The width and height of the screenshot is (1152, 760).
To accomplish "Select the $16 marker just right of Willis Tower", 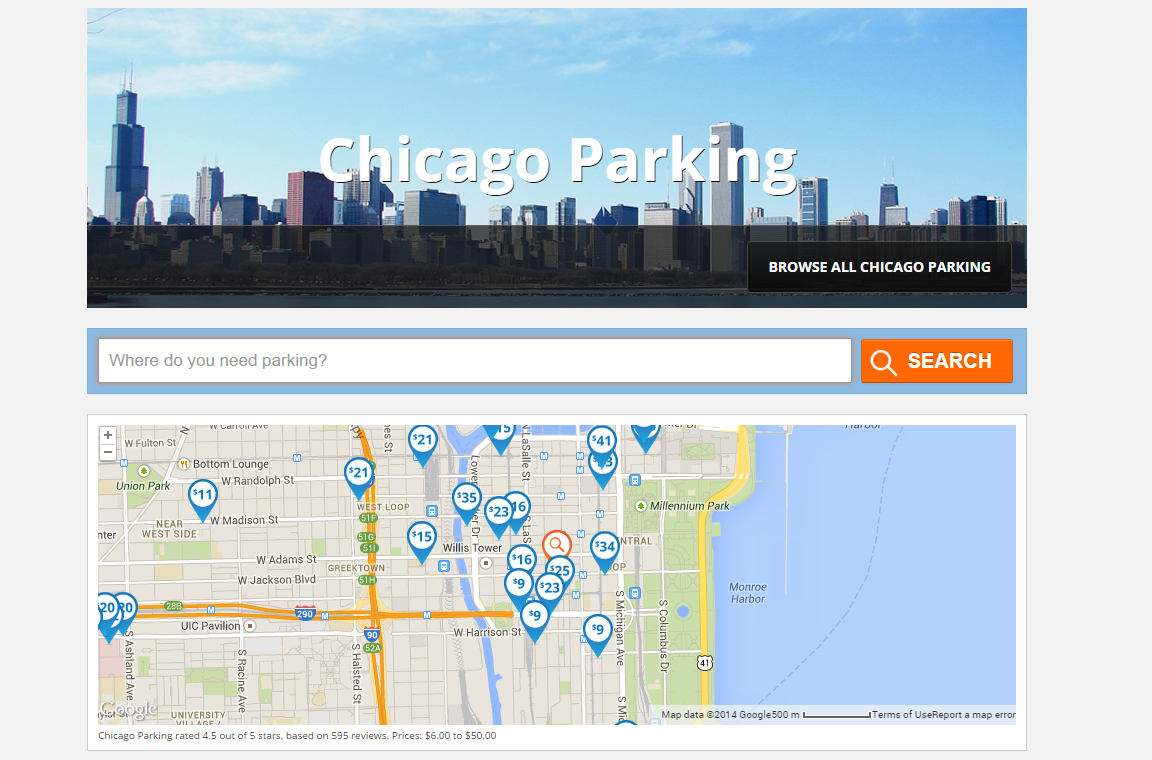I will click(x=522, y=559).
